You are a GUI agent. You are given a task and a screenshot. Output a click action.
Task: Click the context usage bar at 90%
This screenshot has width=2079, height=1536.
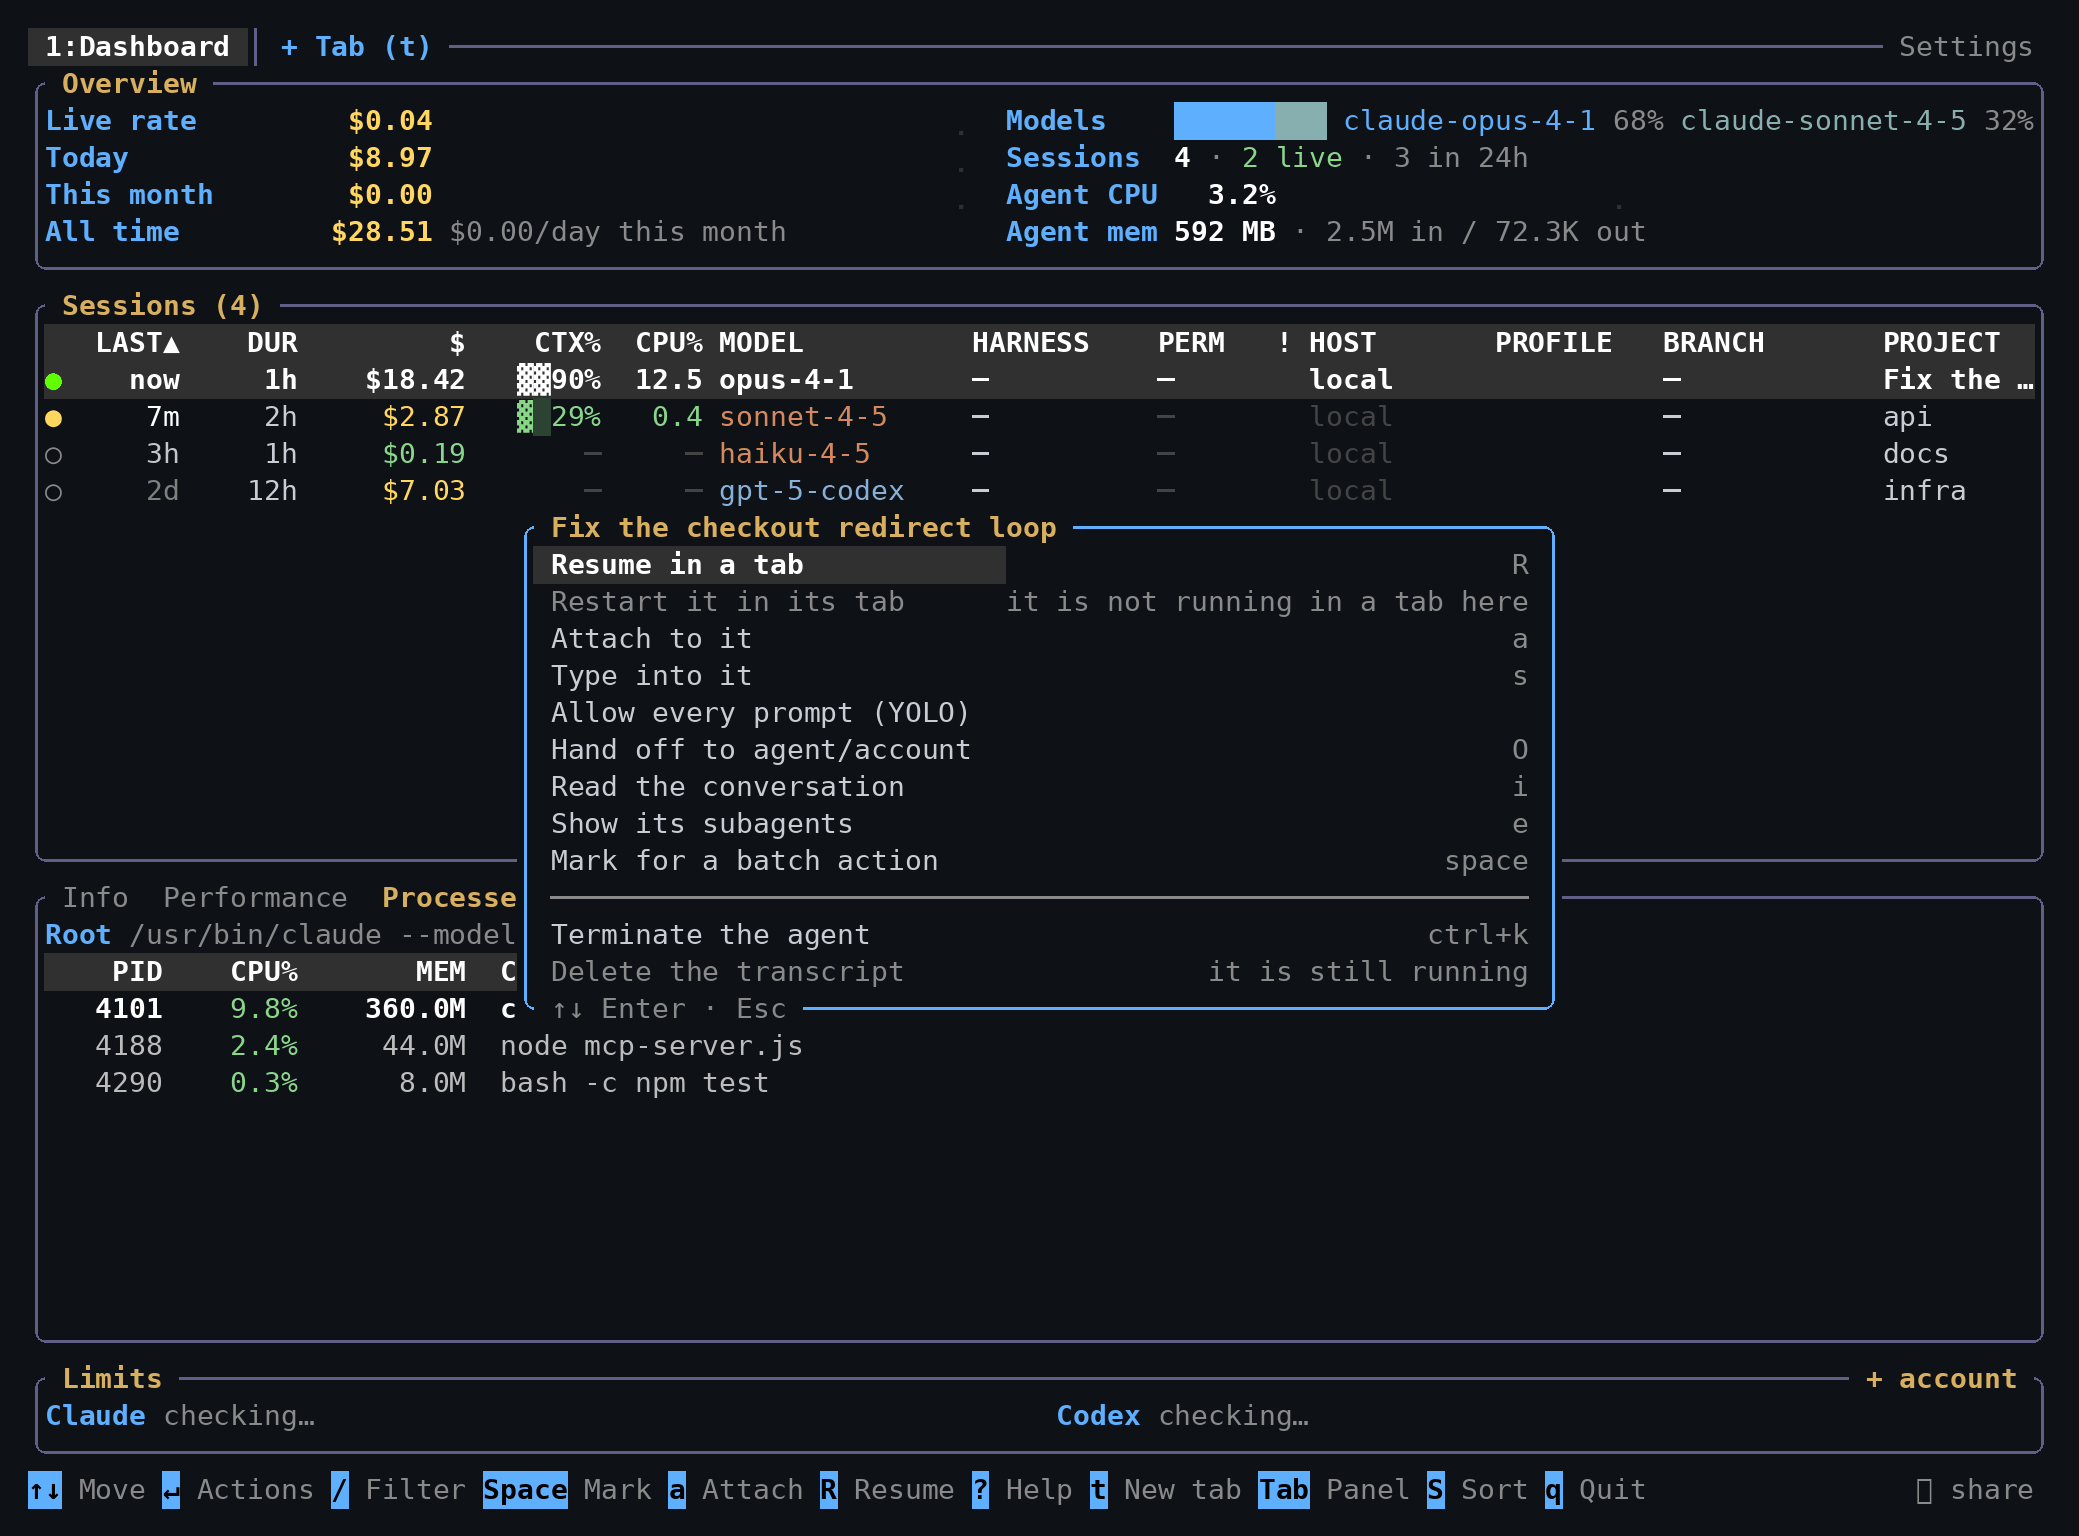point(533,380)
